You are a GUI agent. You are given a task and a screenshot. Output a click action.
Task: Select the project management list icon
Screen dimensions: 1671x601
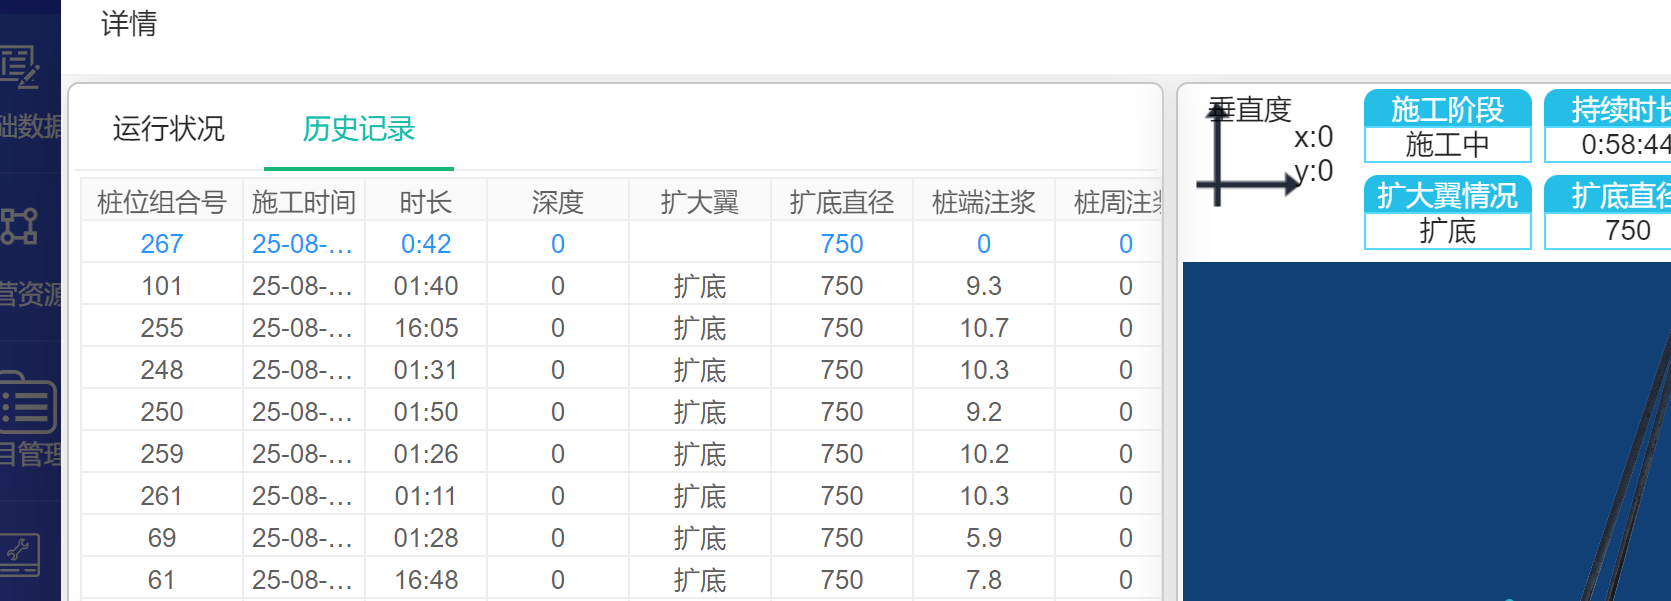26,403
